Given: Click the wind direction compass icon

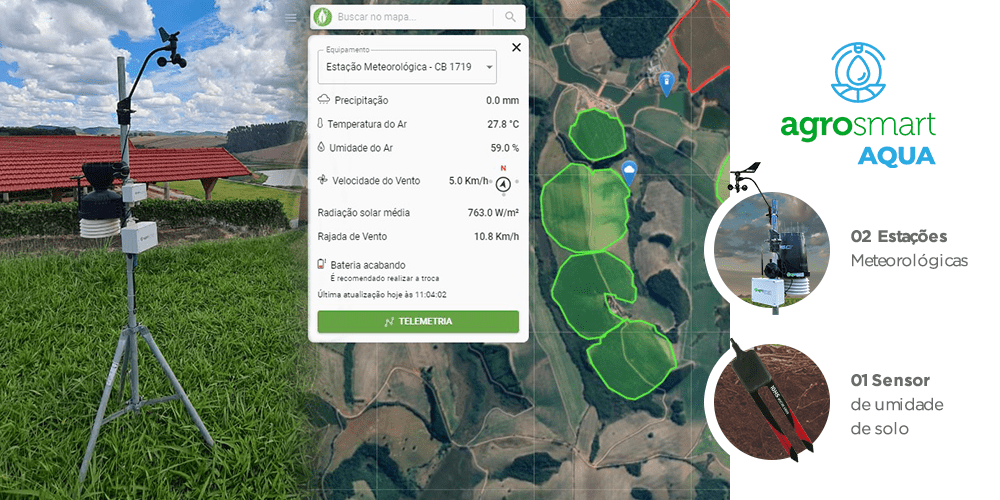Looking at the screenshot, I should click(x=503, y=184).
